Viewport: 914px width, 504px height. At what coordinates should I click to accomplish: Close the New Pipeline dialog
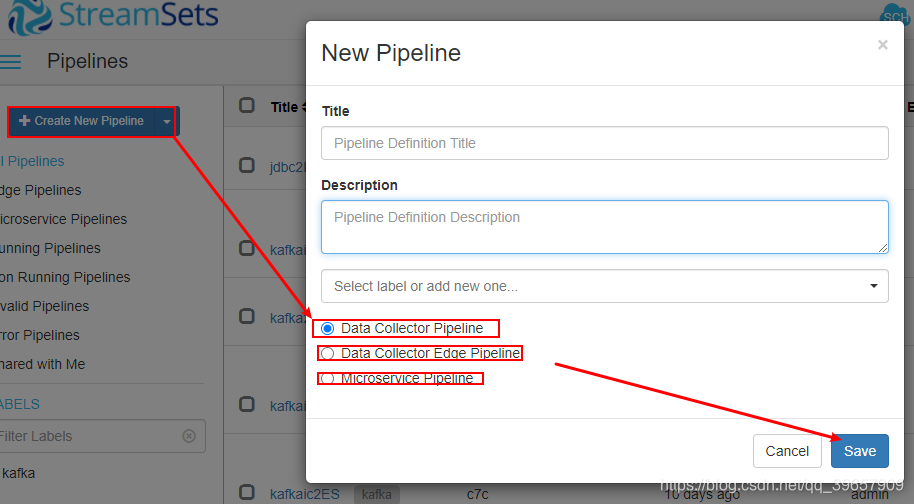click(883, 45)
